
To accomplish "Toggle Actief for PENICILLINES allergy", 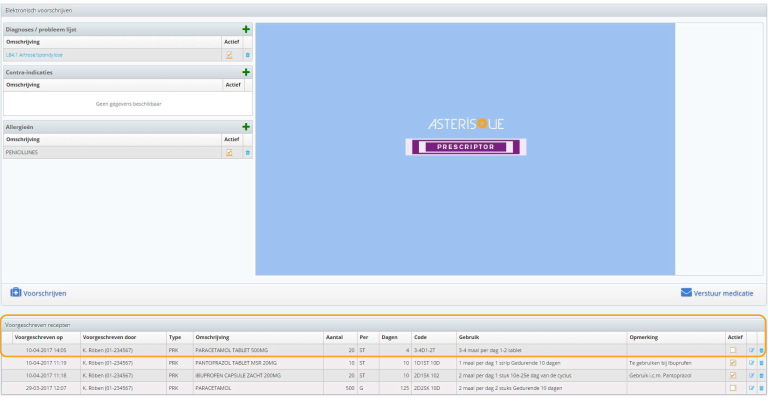I will [229, 153].
